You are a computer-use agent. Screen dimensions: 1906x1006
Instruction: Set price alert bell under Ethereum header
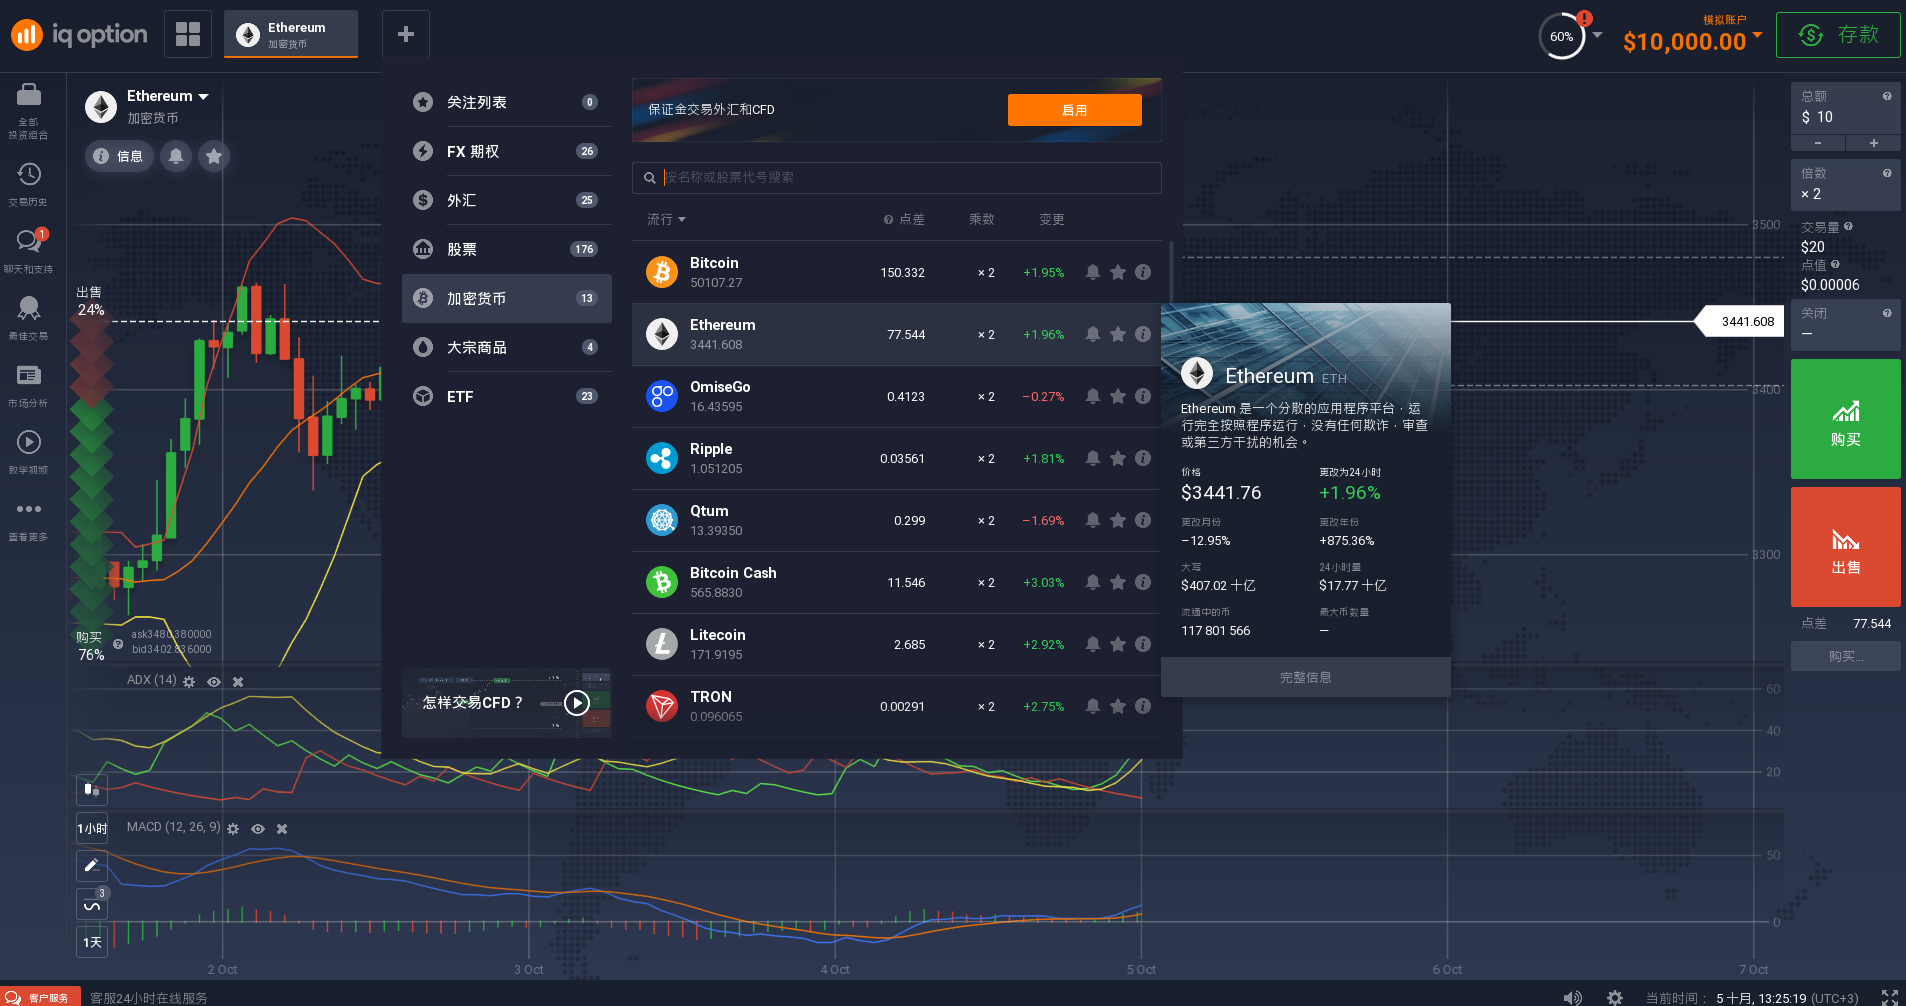pyautogui.click(x=176, y=156)
